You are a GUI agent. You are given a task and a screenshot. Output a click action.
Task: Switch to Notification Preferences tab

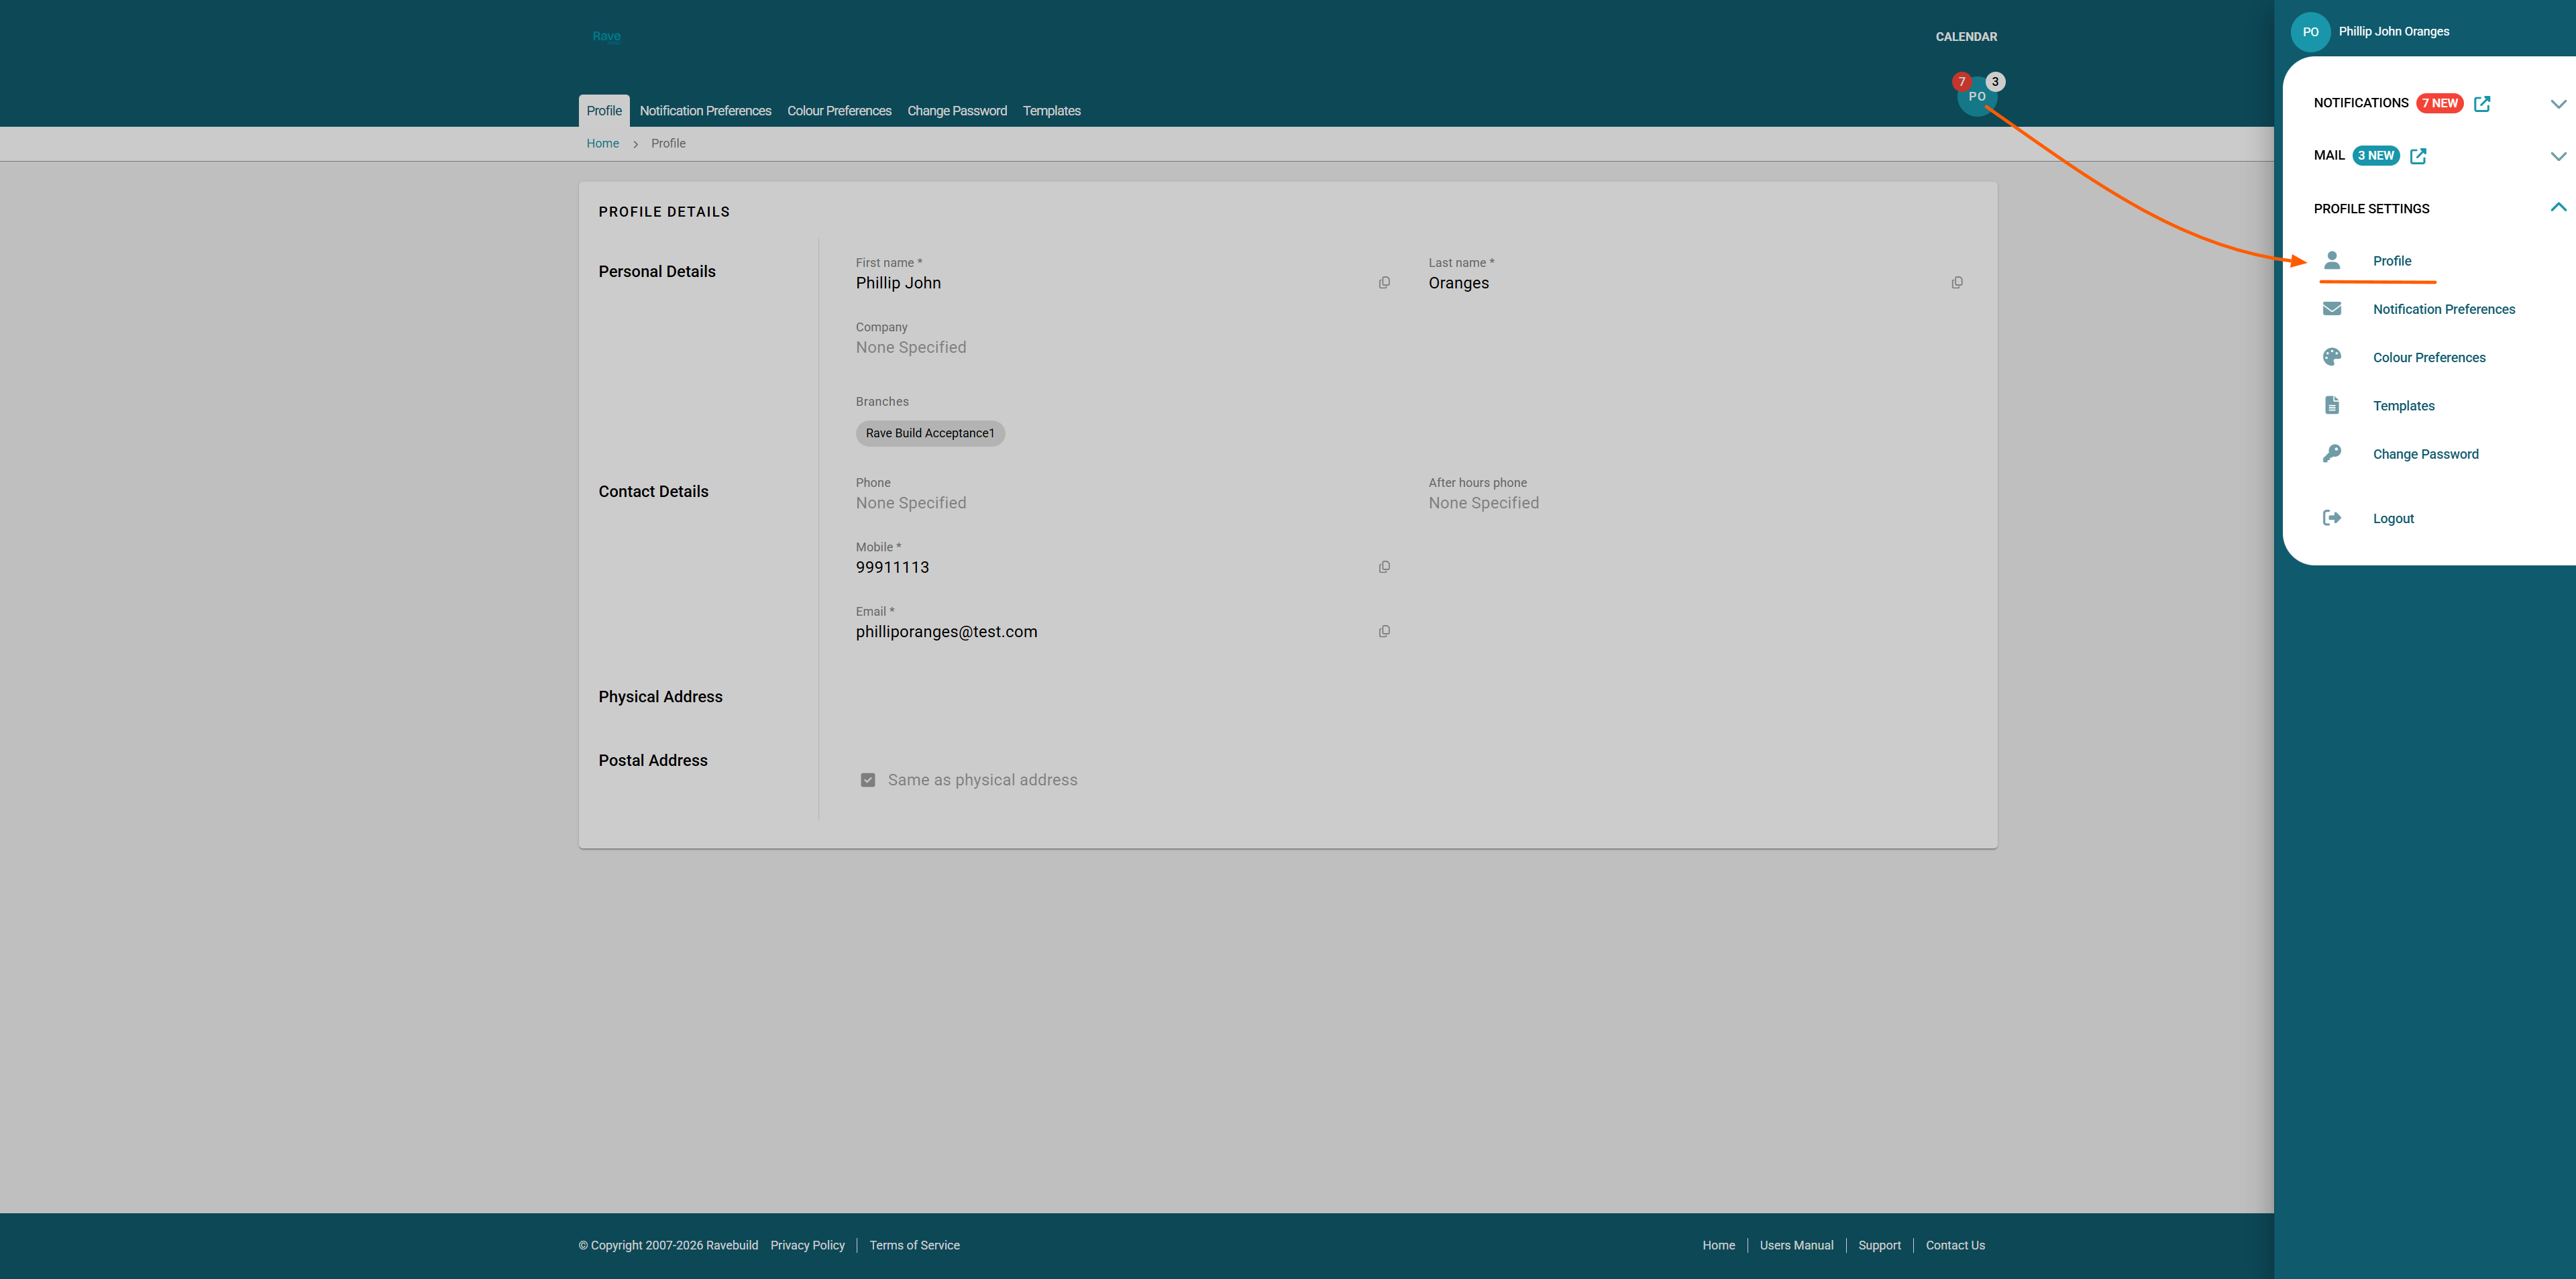coord(705,111)
